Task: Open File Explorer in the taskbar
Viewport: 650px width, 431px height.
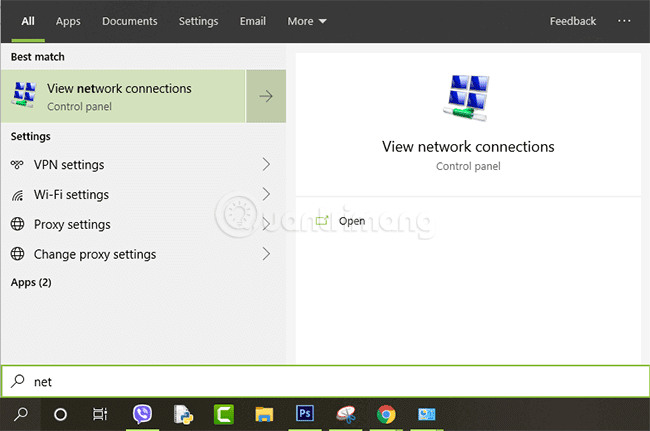Action: (x=264, y=414)
